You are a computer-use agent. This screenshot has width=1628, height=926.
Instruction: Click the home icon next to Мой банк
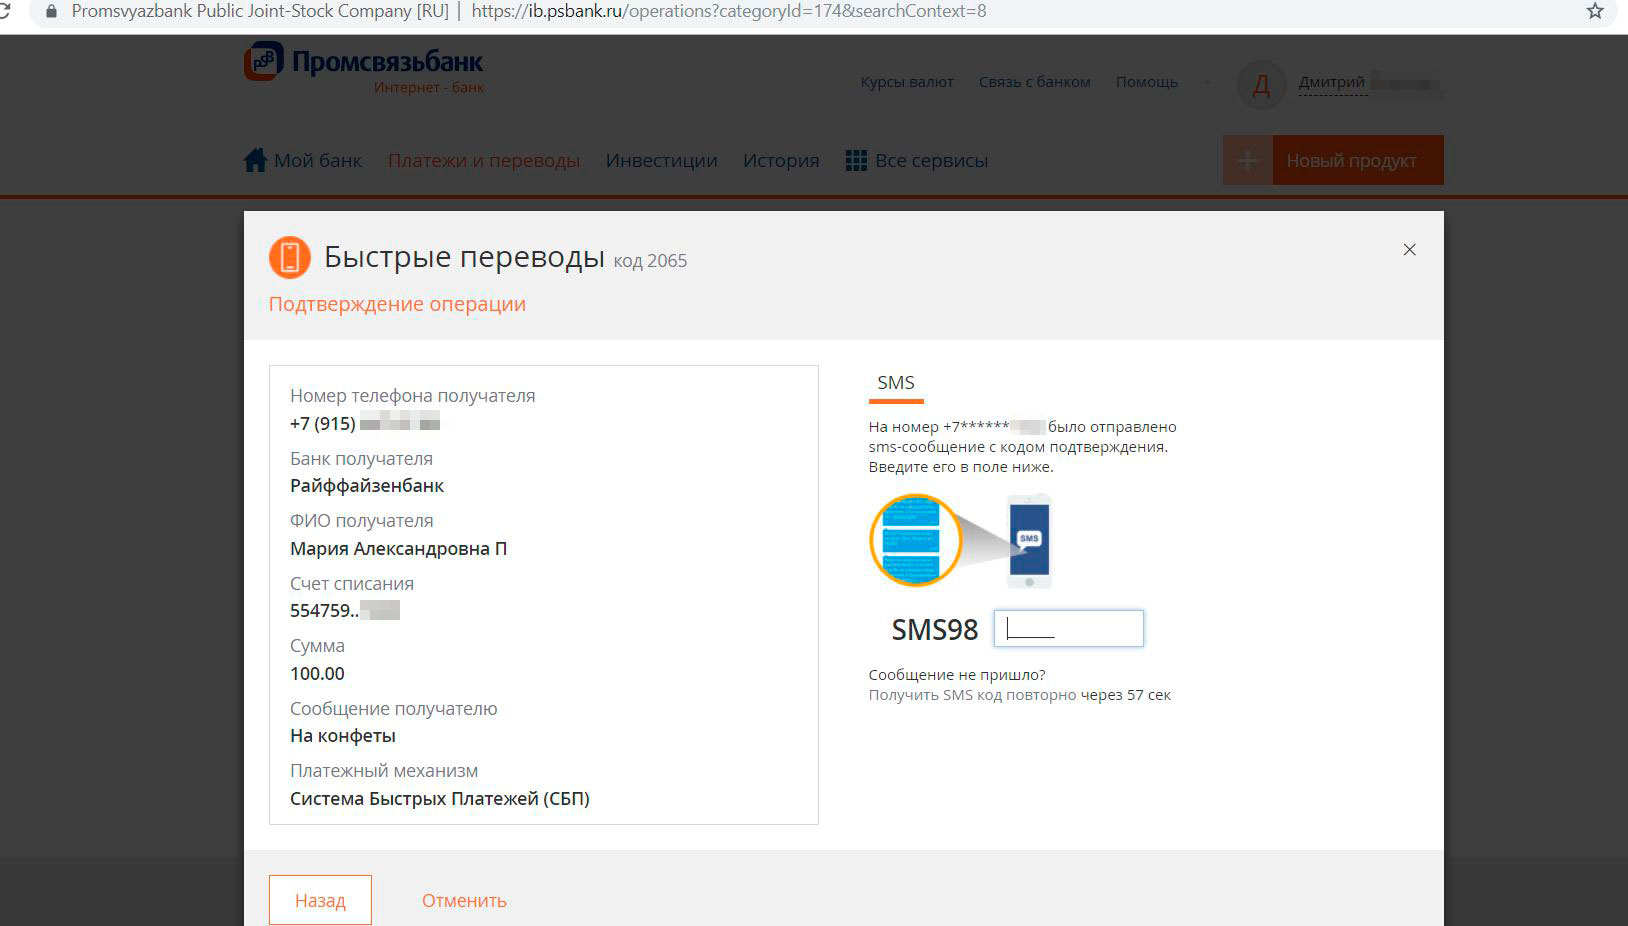pyautogui.click(x=256, y=160)
